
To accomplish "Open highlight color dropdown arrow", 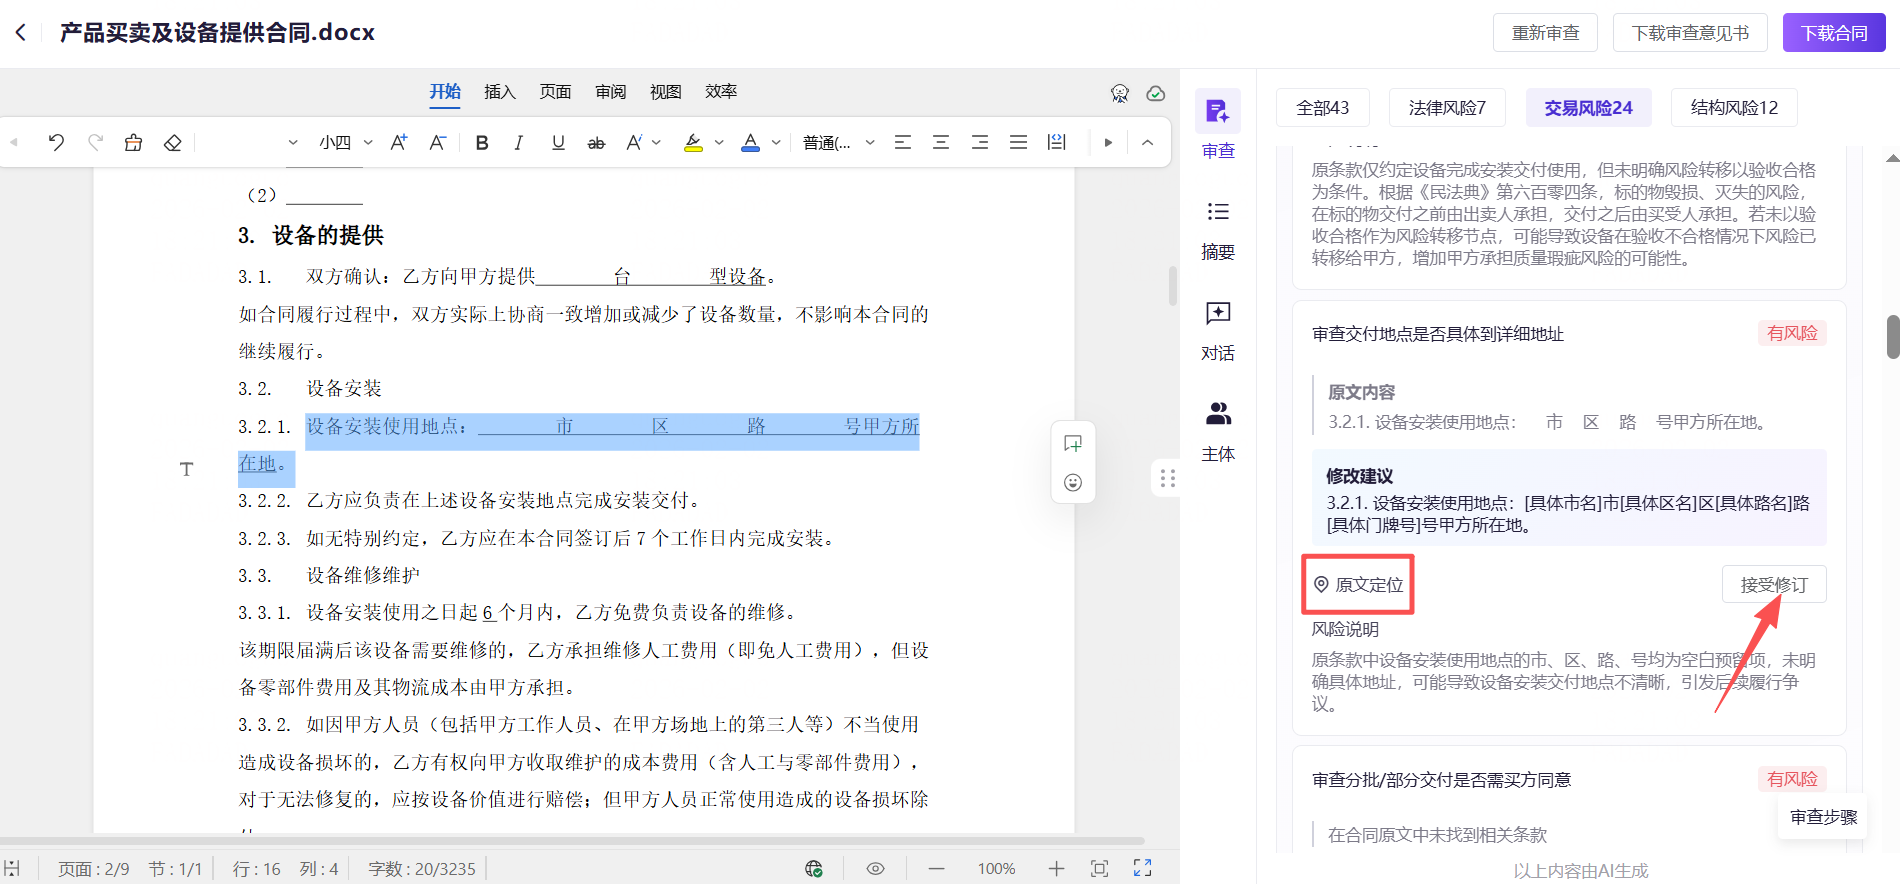I will point(719,143).
